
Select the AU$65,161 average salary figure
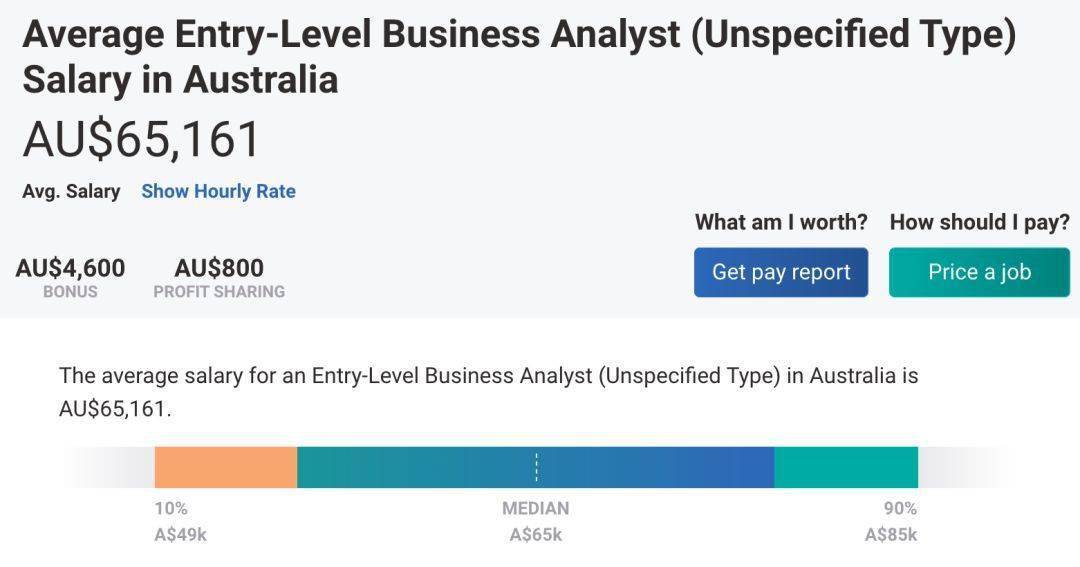point(141,140)
